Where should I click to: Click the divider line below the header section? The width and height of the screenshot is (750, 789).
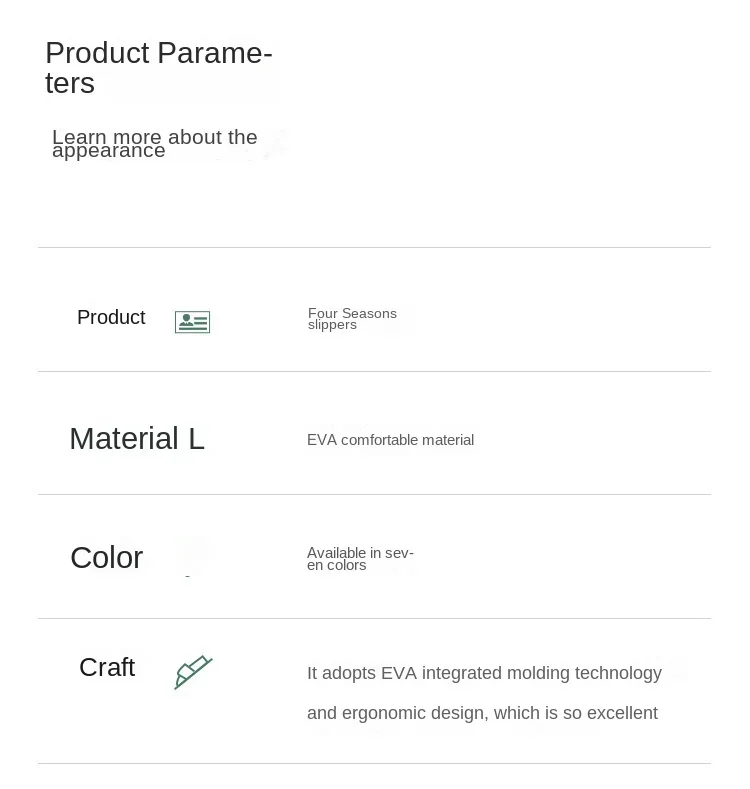pyautogui.click(x=374, y=247)
